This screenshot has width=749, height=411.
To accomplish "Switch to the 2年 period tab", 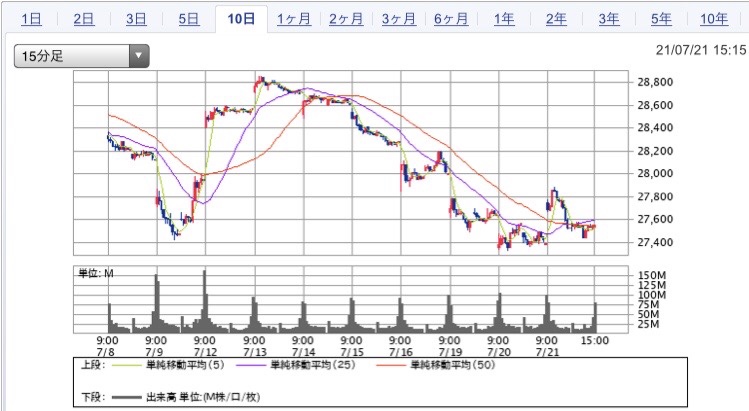I will pos(556,19).
